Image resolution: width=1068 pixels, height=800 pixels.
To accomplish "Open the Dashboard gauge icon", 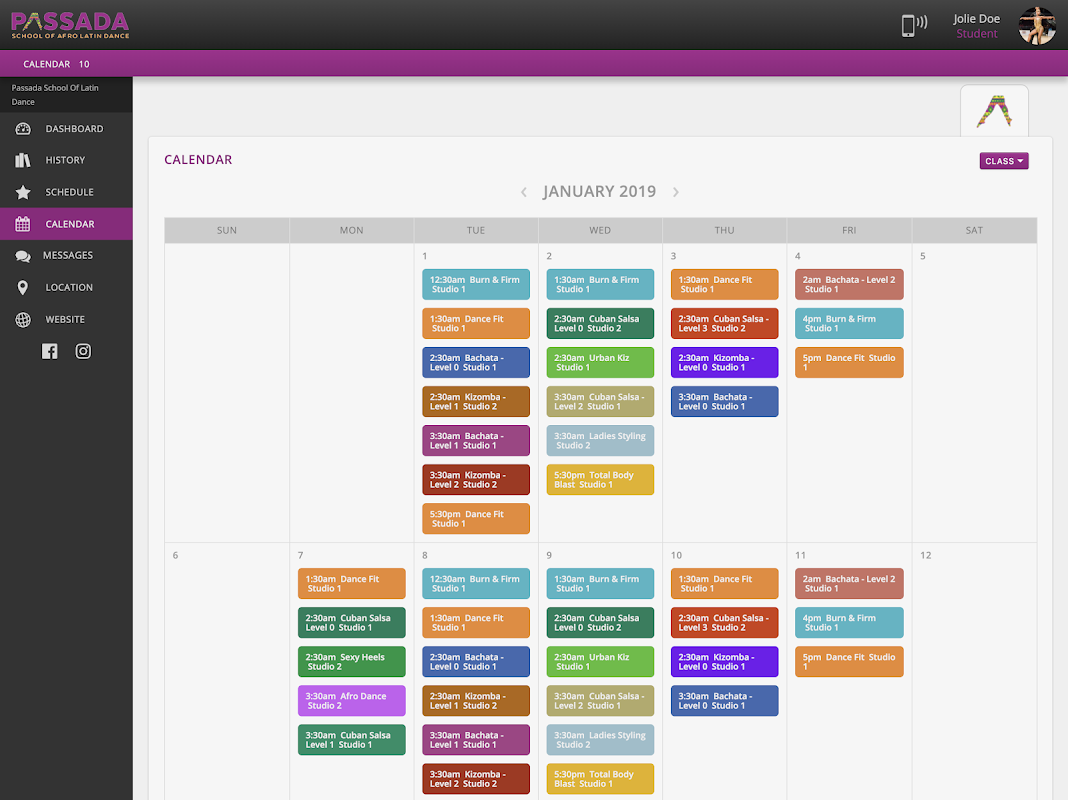I will click(x=23, y=129).
